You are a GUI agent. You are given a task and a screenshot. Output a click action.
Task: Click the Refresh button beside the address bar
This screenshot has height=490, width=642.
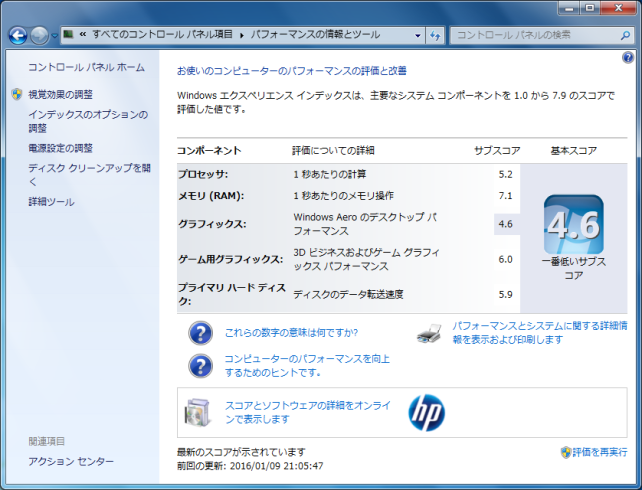click(435, 36)
